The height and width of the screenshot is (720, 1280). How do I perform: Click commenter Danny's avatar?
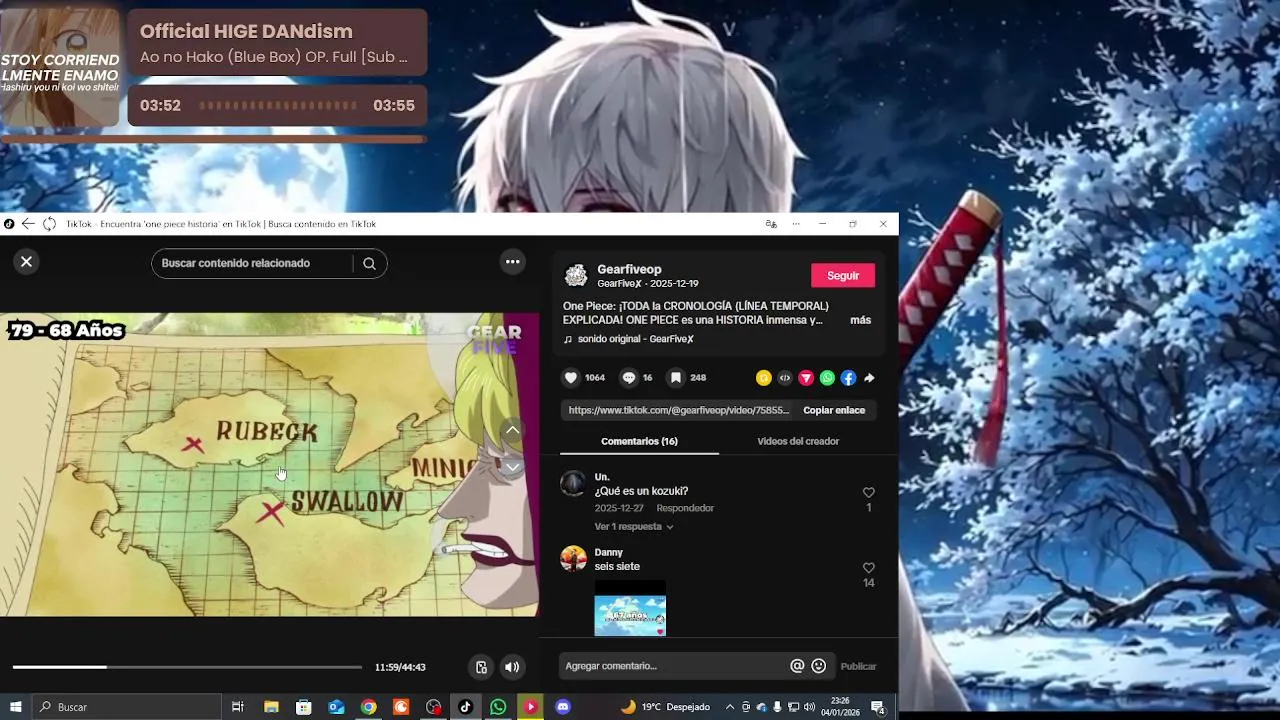click(x=574, y=558)
